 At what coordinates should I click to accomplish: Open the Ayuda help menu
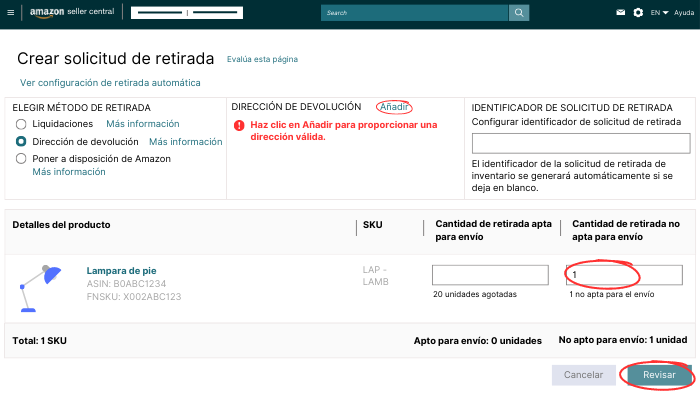click(684, 12)
